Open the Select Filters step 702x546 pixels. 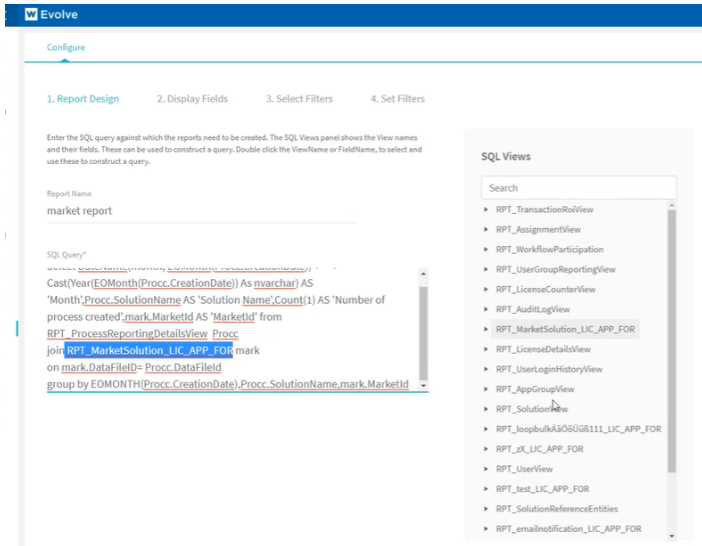pyautogui.click(x=299, y=99)
